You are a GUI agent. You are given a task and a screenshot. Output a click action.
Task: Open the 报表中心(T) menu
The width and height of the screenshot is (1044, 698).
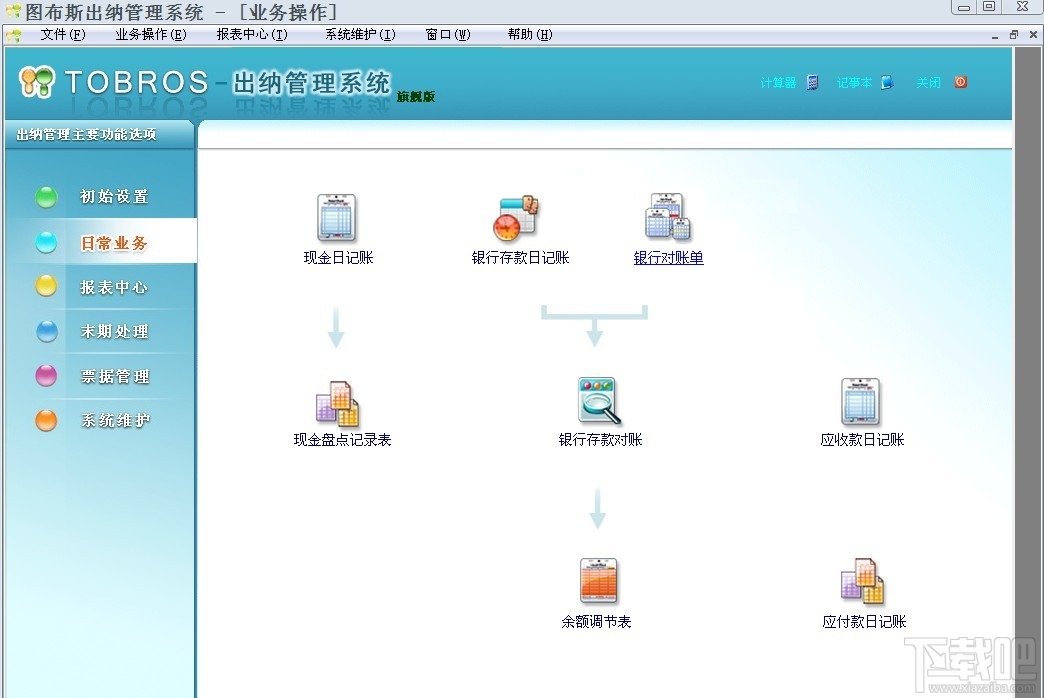point(252,35)
